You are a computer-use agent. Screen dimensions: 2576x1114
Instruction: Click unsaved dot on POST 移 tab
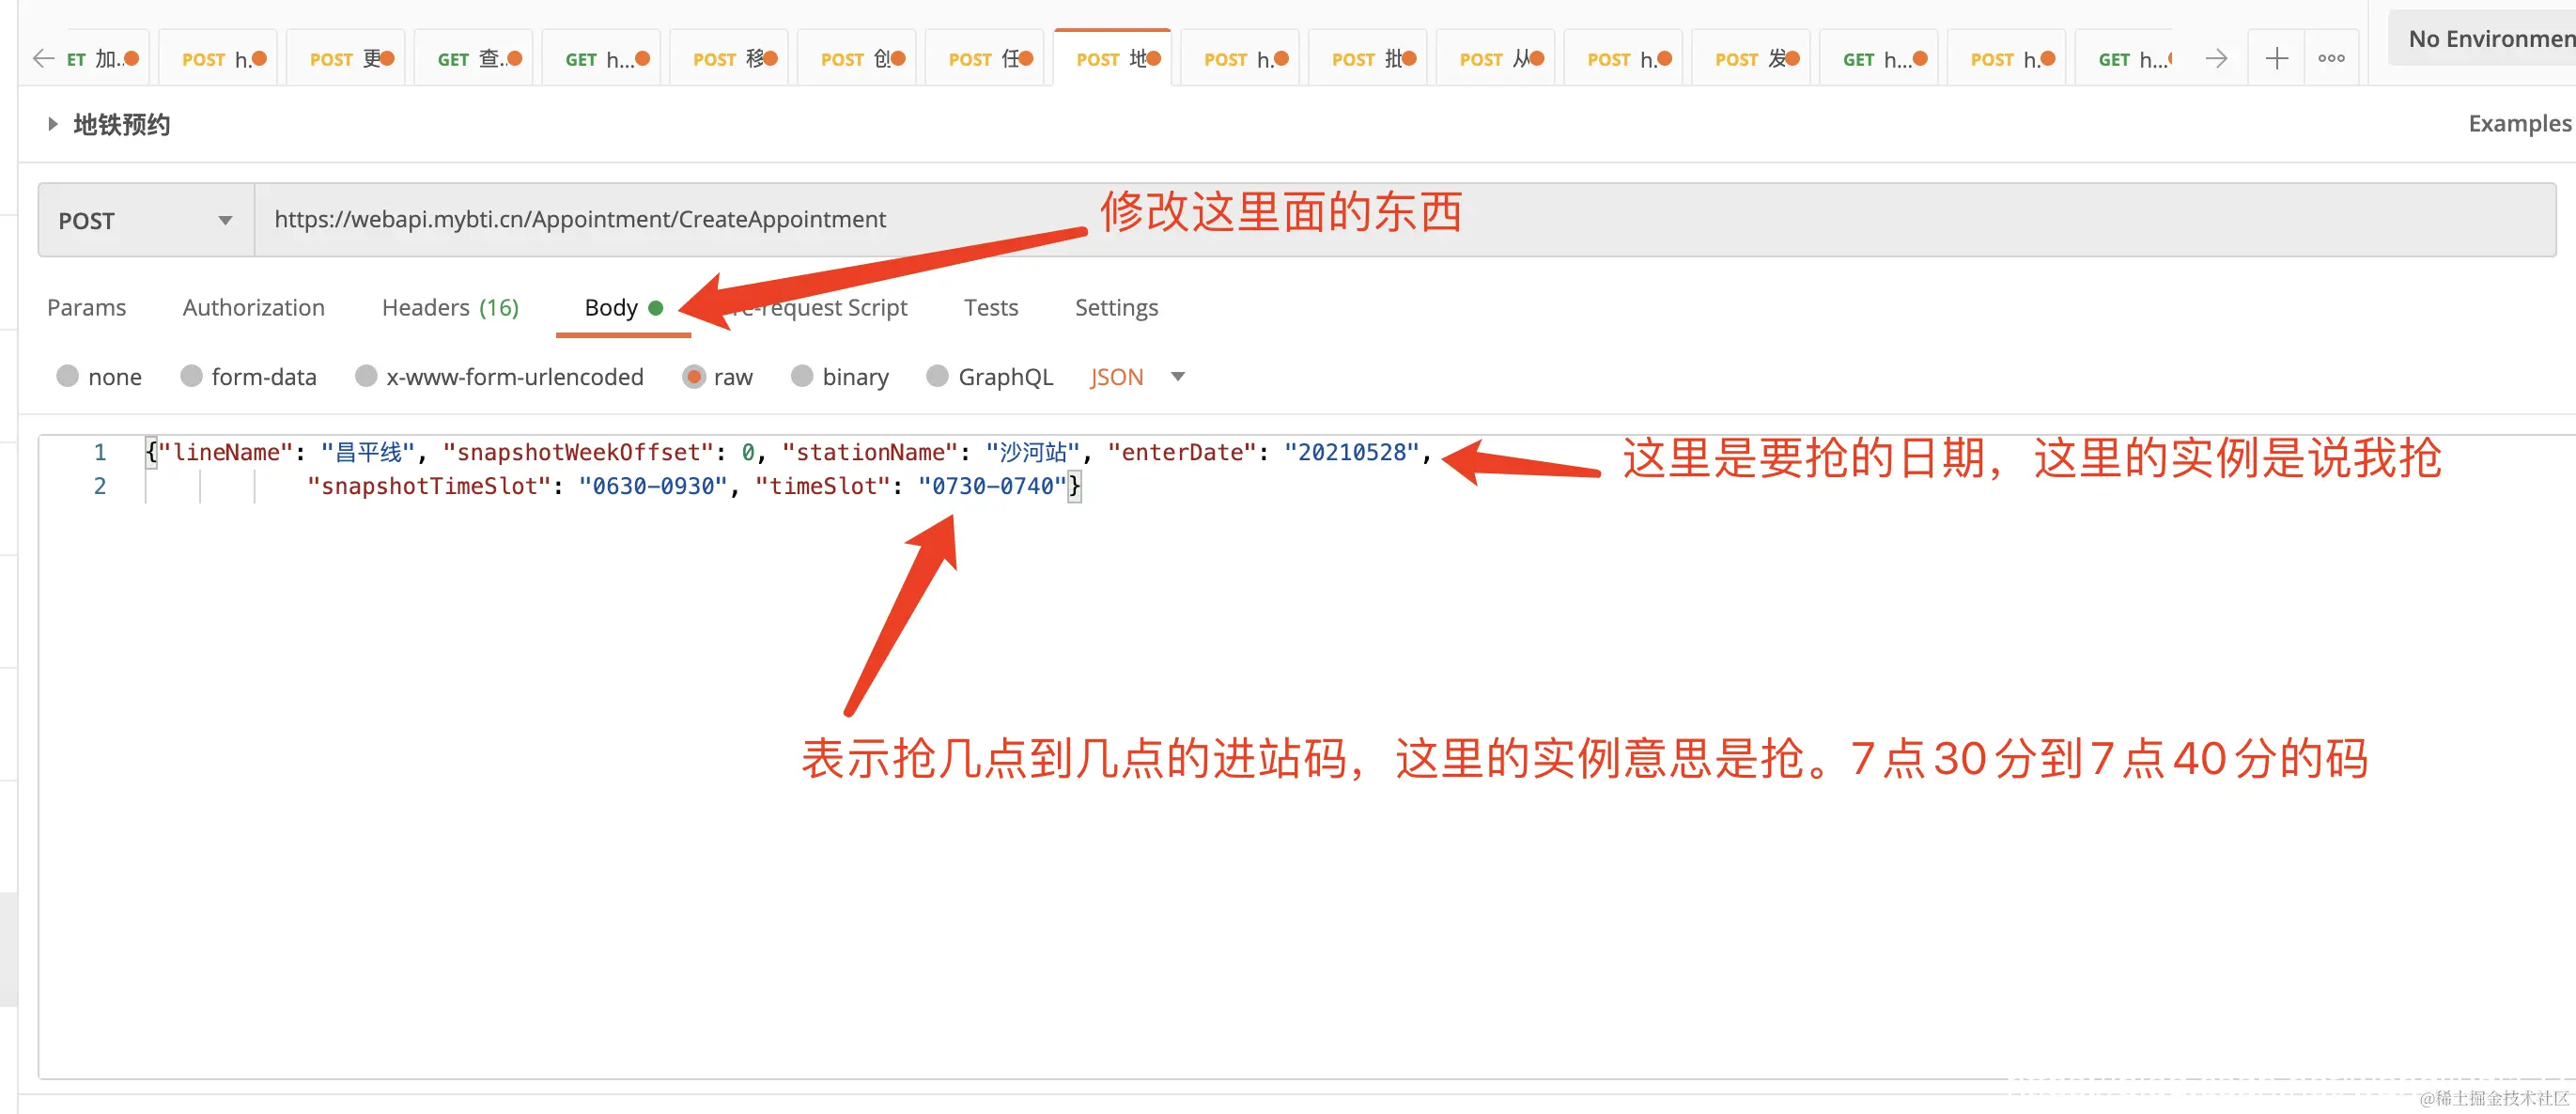[x=771, y=59]
